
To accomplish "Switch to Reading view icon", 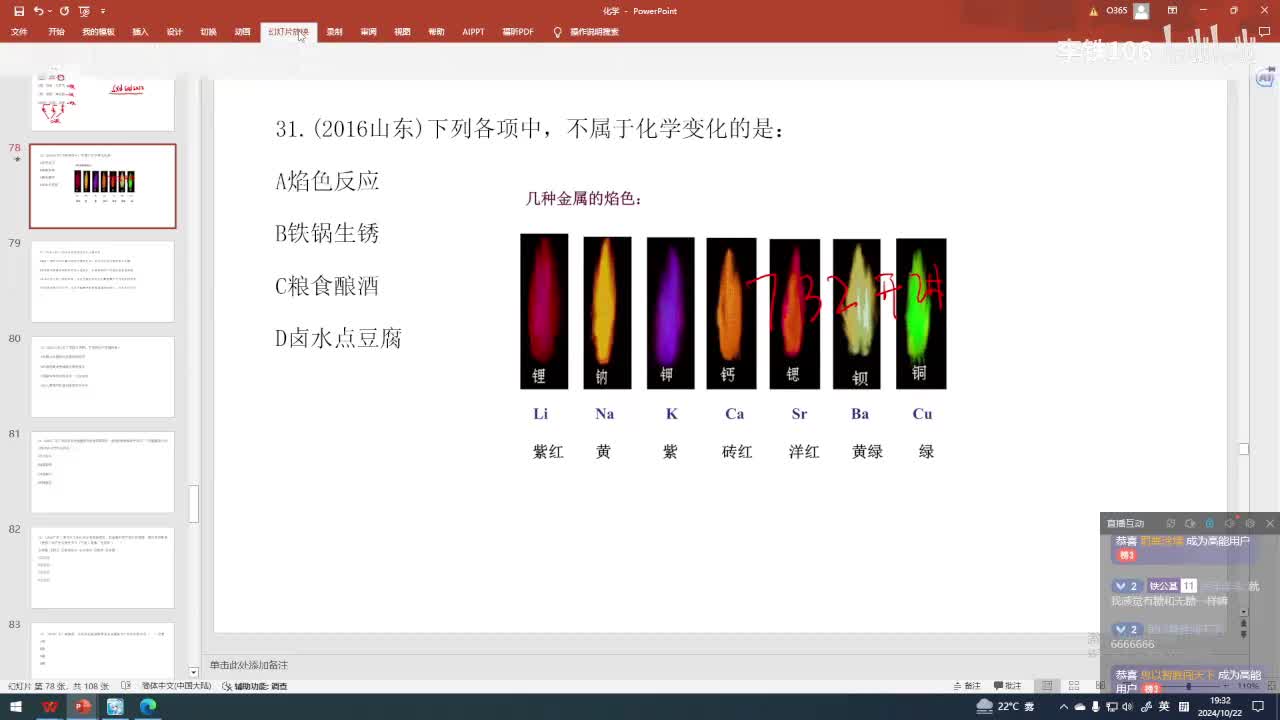I will pyautogui.click(x=1098, y=686).
